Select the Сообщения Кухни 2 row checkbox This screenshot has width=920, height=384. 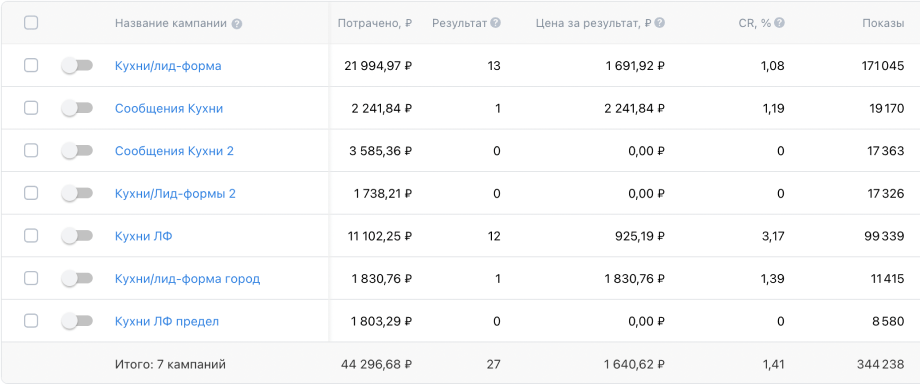31,150
